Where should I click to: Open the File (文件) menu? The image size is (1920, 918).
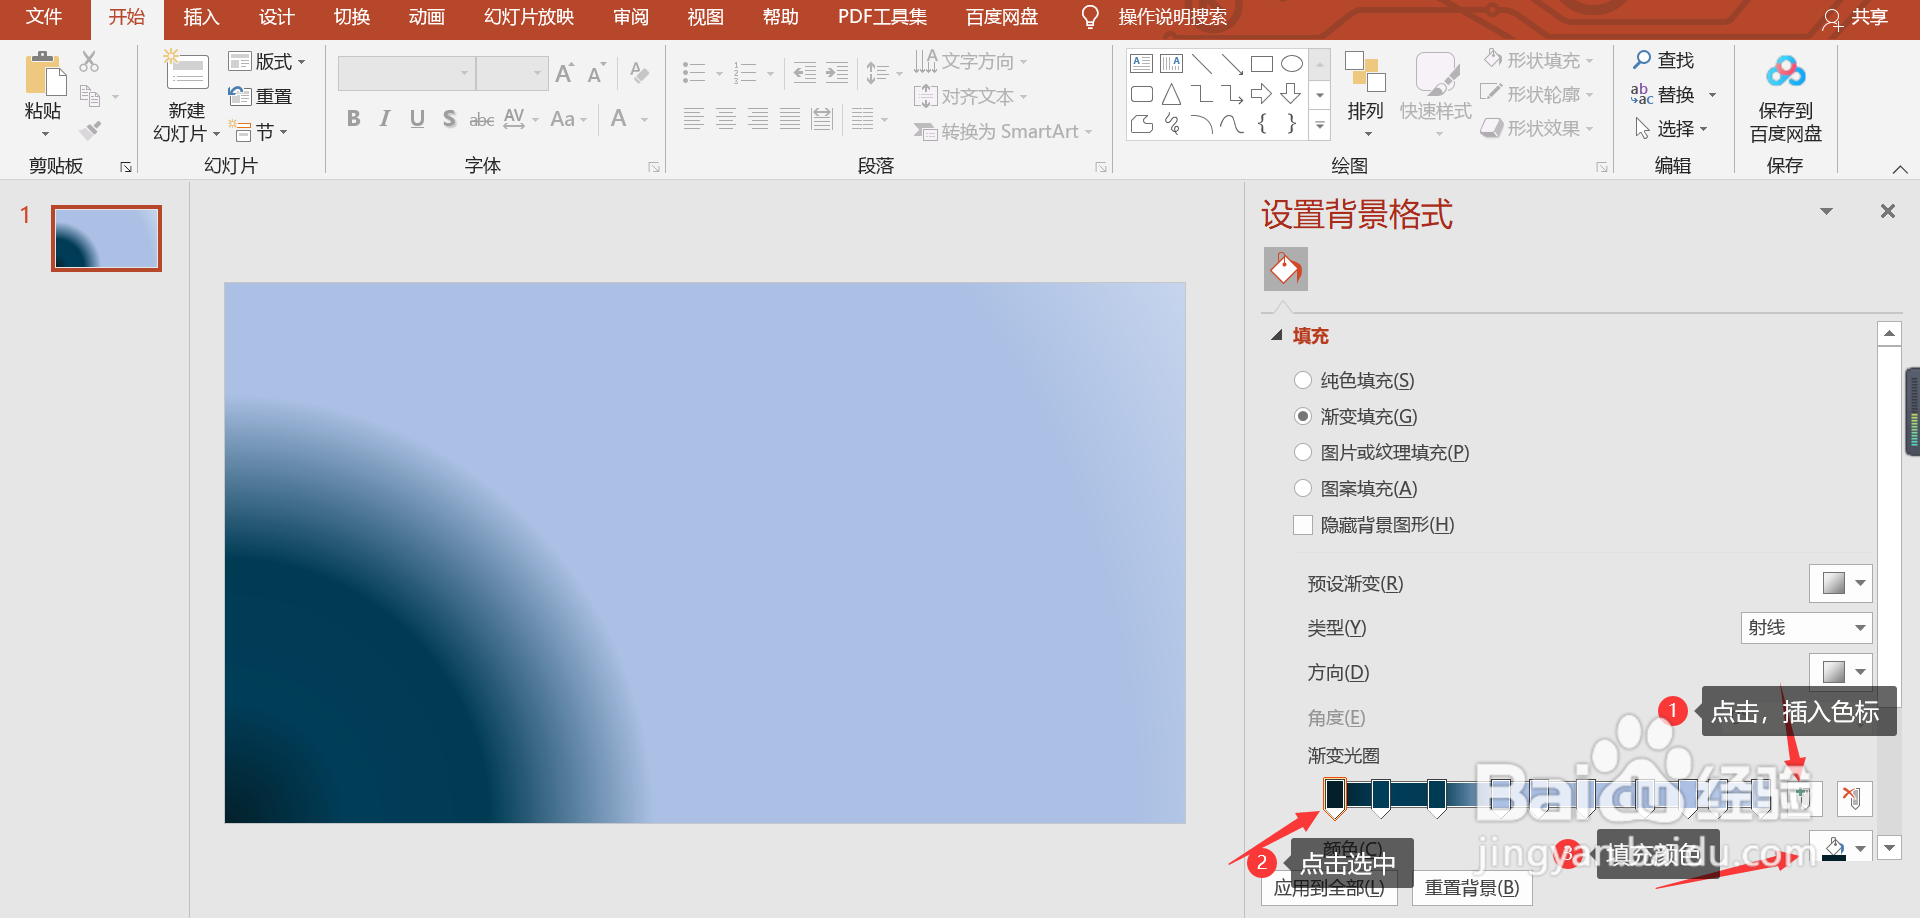pos(44,17)
